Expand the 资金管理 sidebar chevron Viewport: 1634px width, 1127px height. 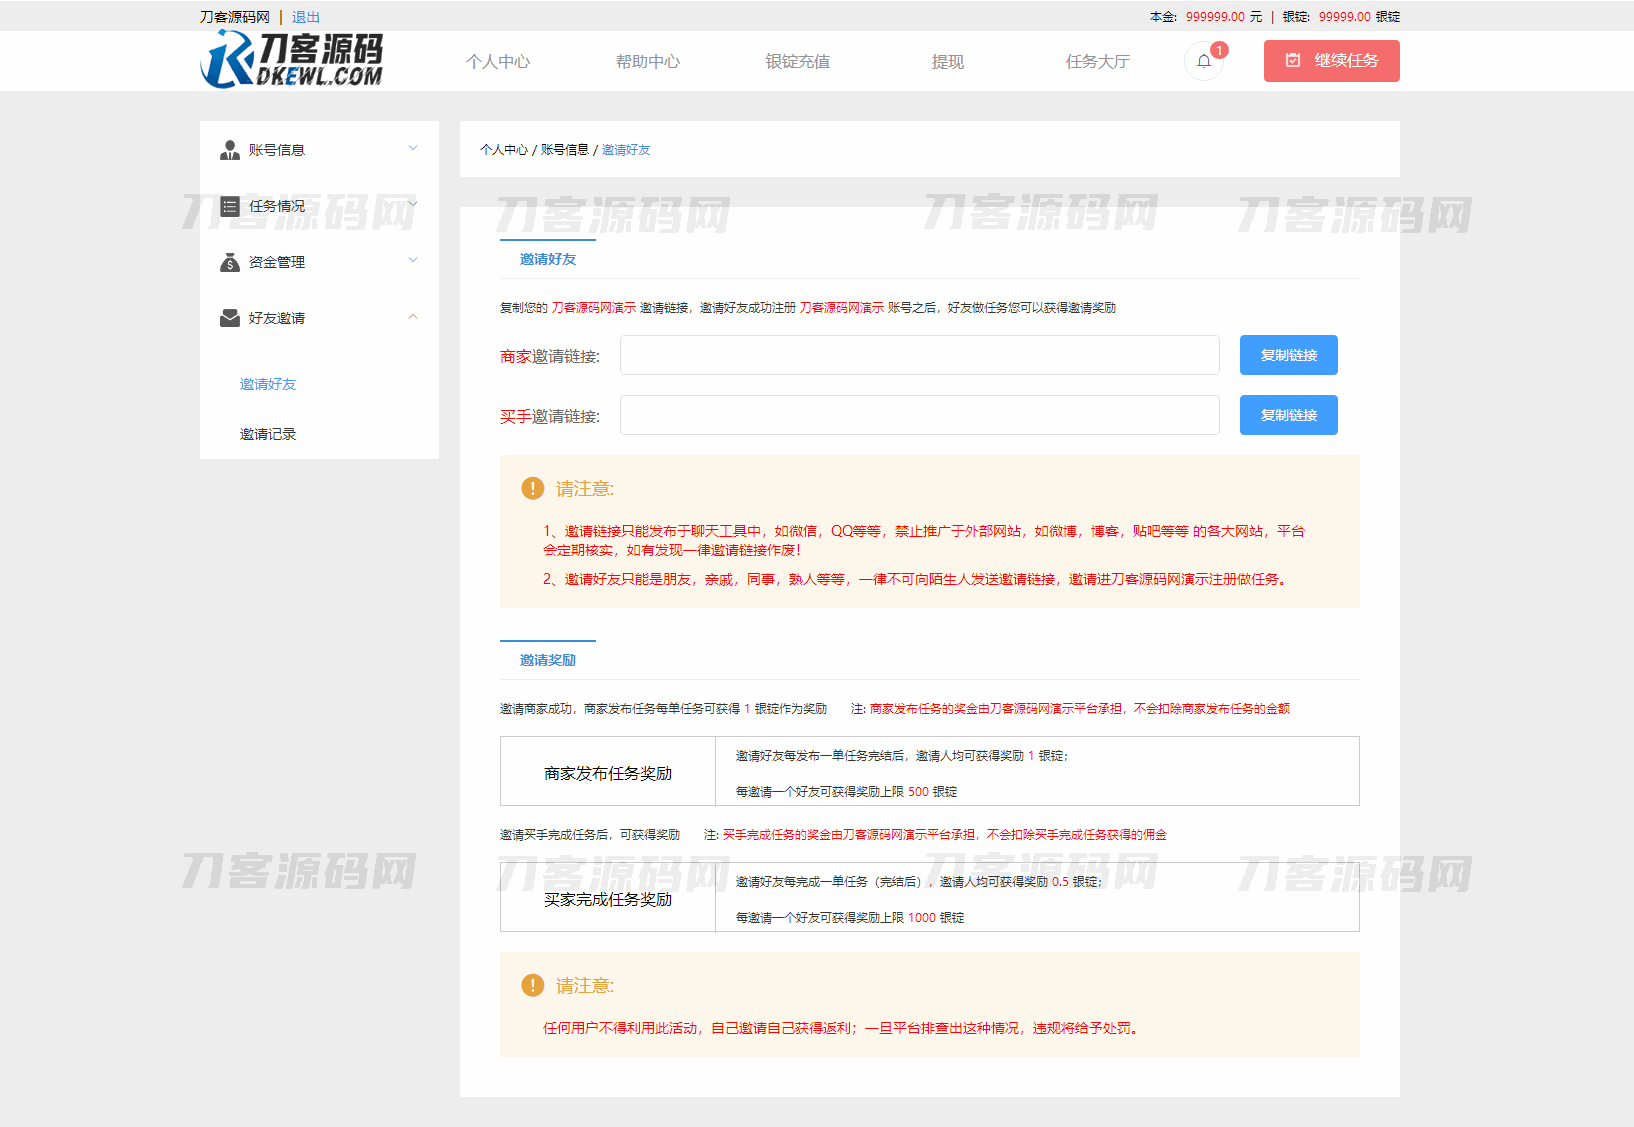coord(413,261)
